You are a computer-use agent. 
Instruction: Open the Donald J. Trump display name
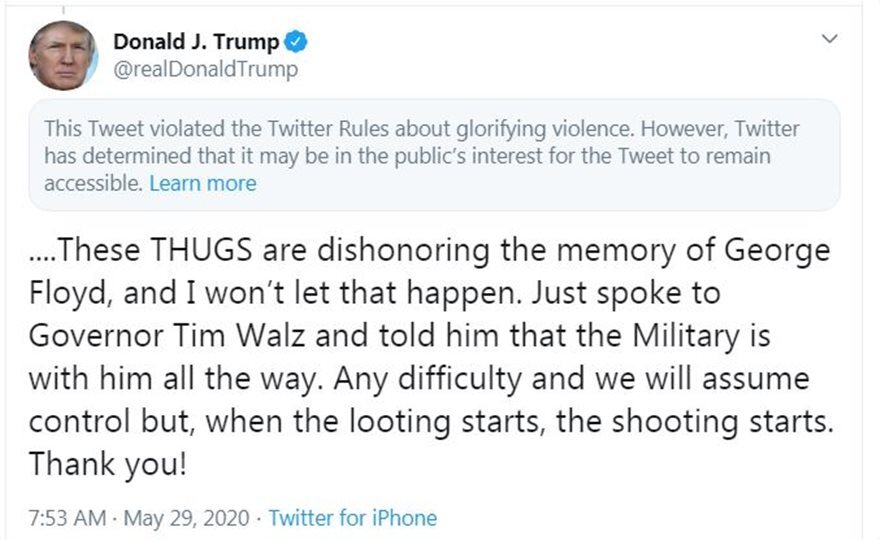pyautogui.click(x=198, y=42)
